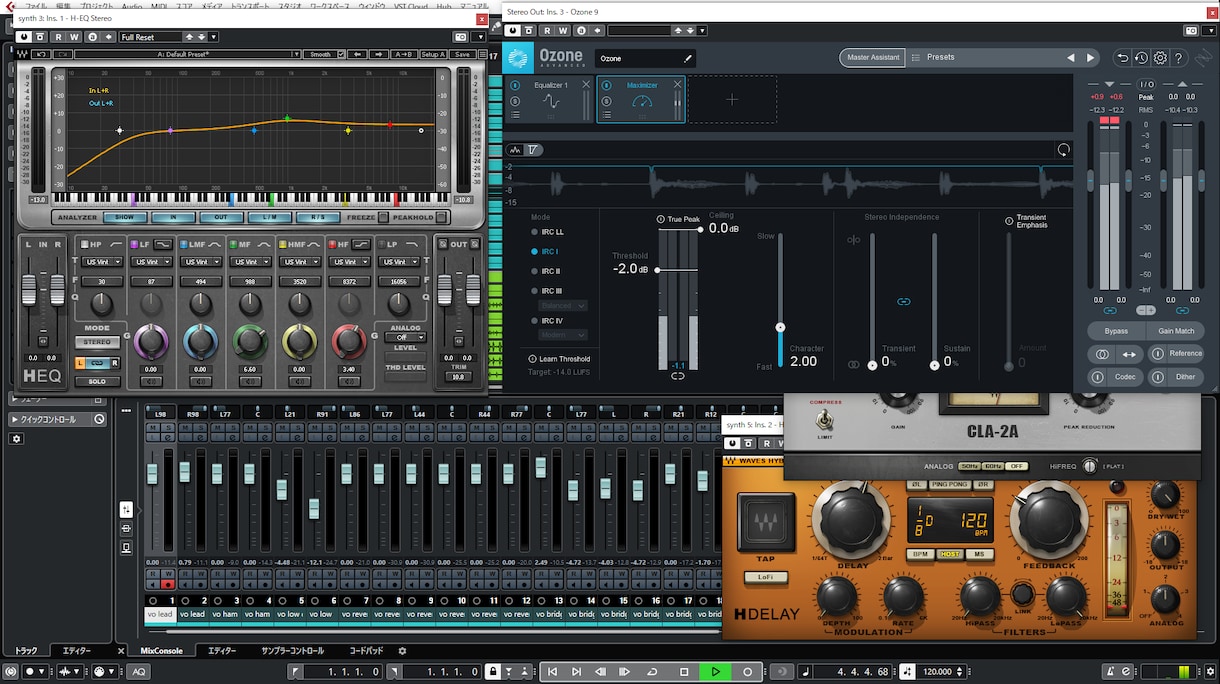This screenshot has width=1220, height=684.
Task: Click the SOLO button in H-EQ
Action: click(97, 382)
